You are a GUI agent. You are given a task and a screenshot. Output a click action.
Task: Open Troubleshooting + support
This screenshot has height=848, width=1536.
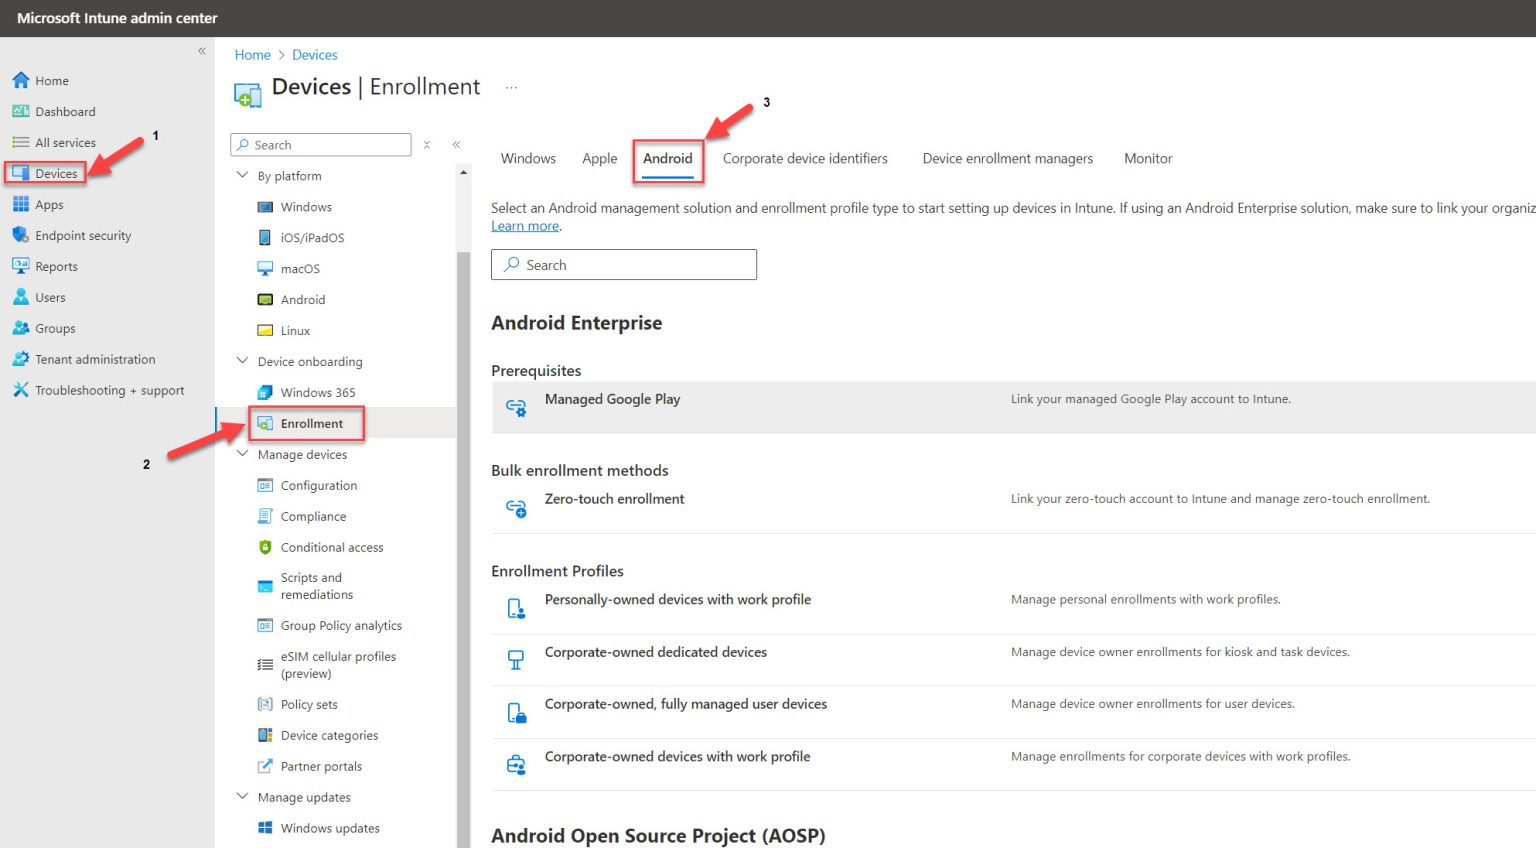tap(108, 390)
